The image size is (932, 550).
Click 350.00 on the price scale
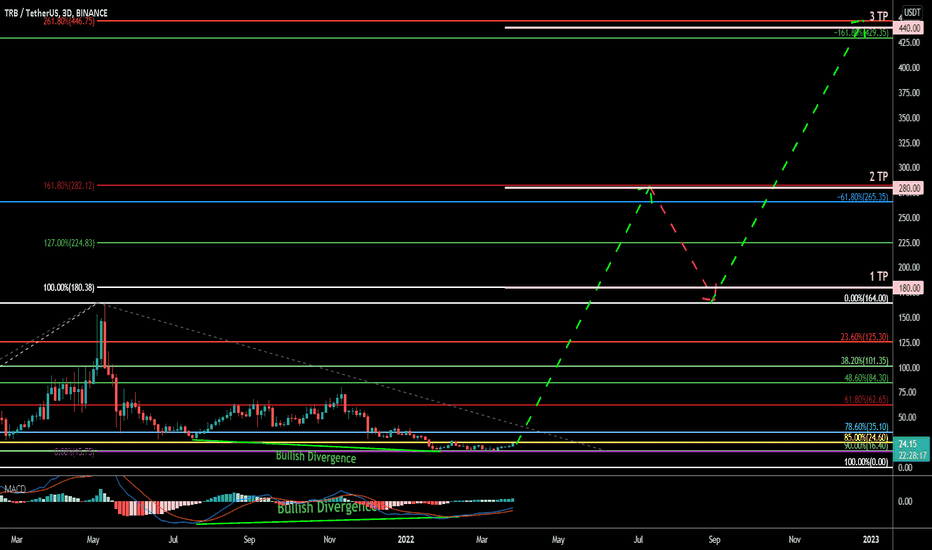(909, 118)
